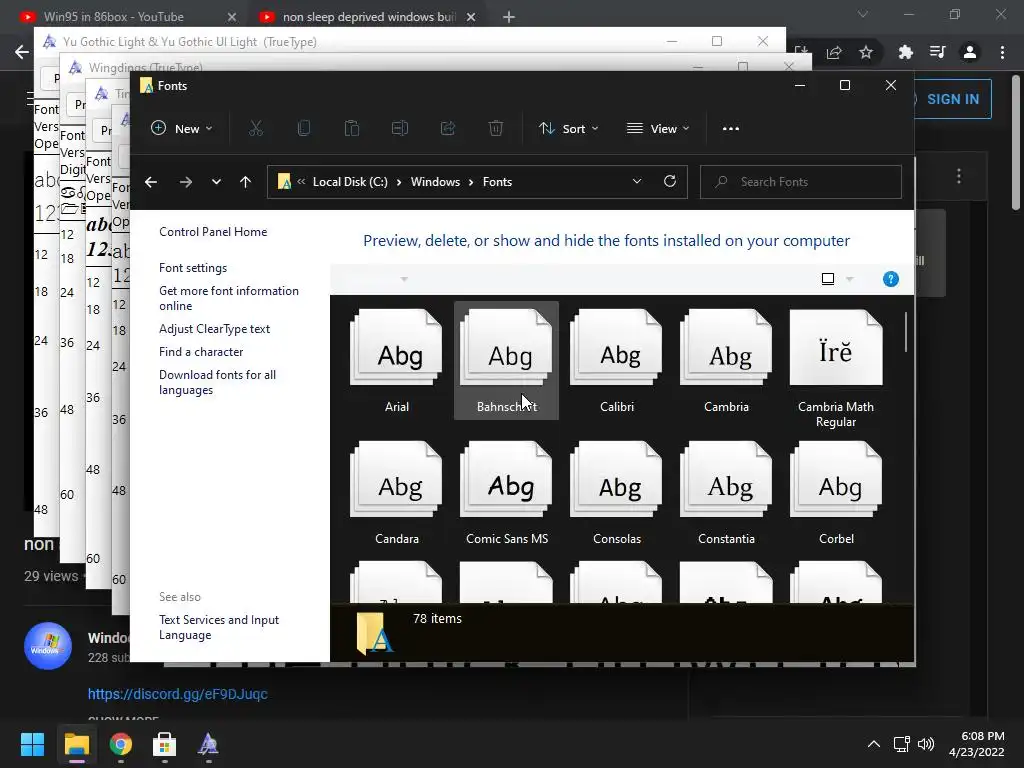The image size is (1024, 768).
Task: Click the breadcrumb arrow after Local Disk (C:)
Action: pos(399,182)
